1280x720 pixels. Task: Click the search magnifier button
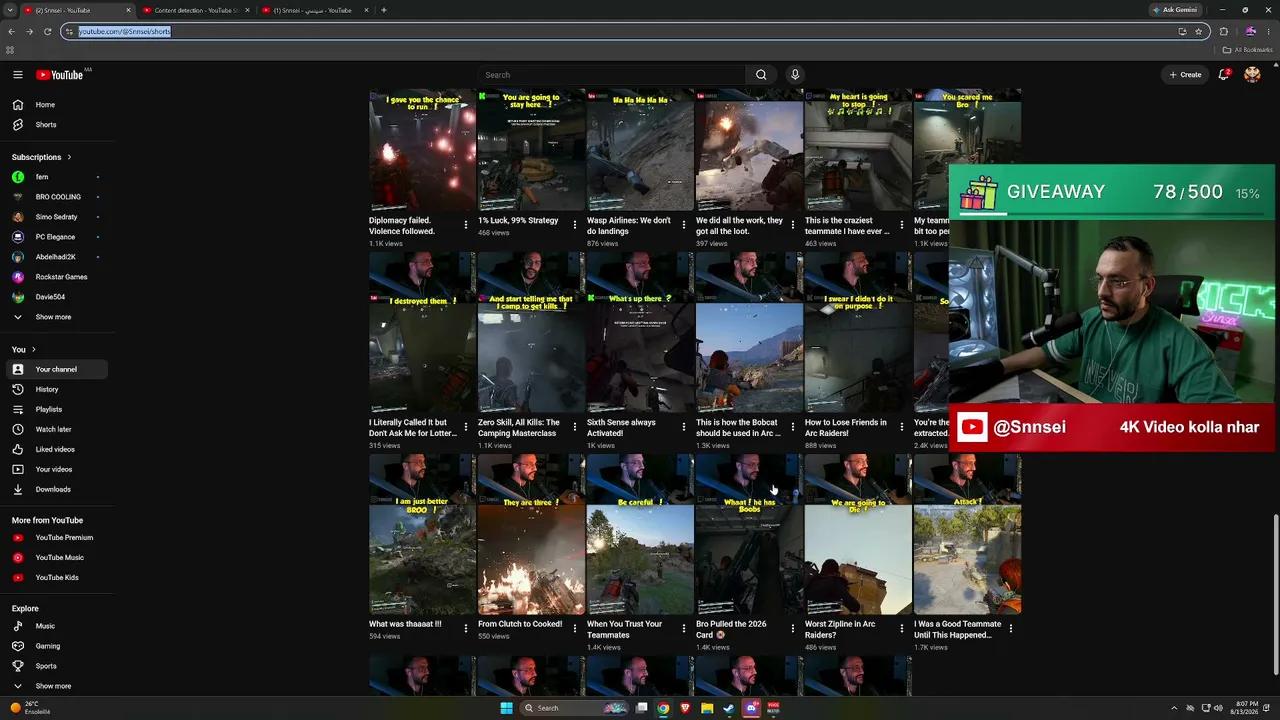(x=761, y=75)
